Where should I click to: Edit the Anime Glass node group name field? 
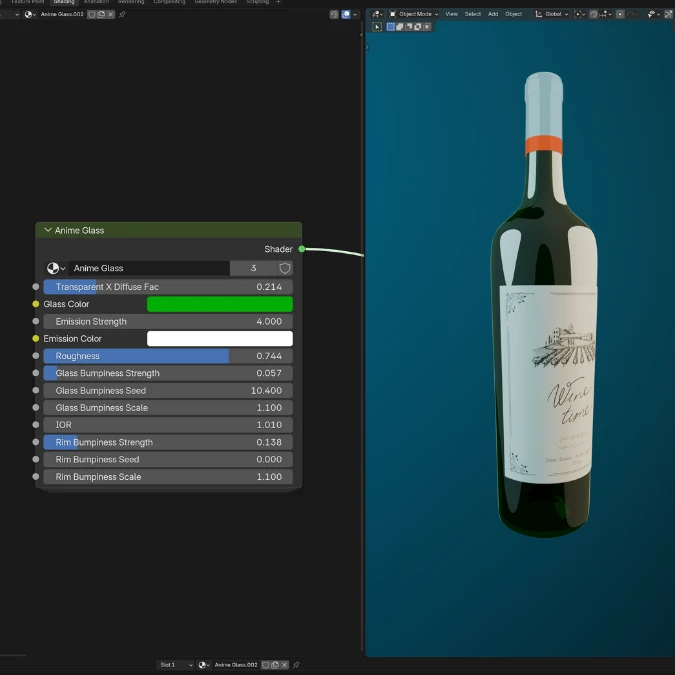[x=149, y=268]
